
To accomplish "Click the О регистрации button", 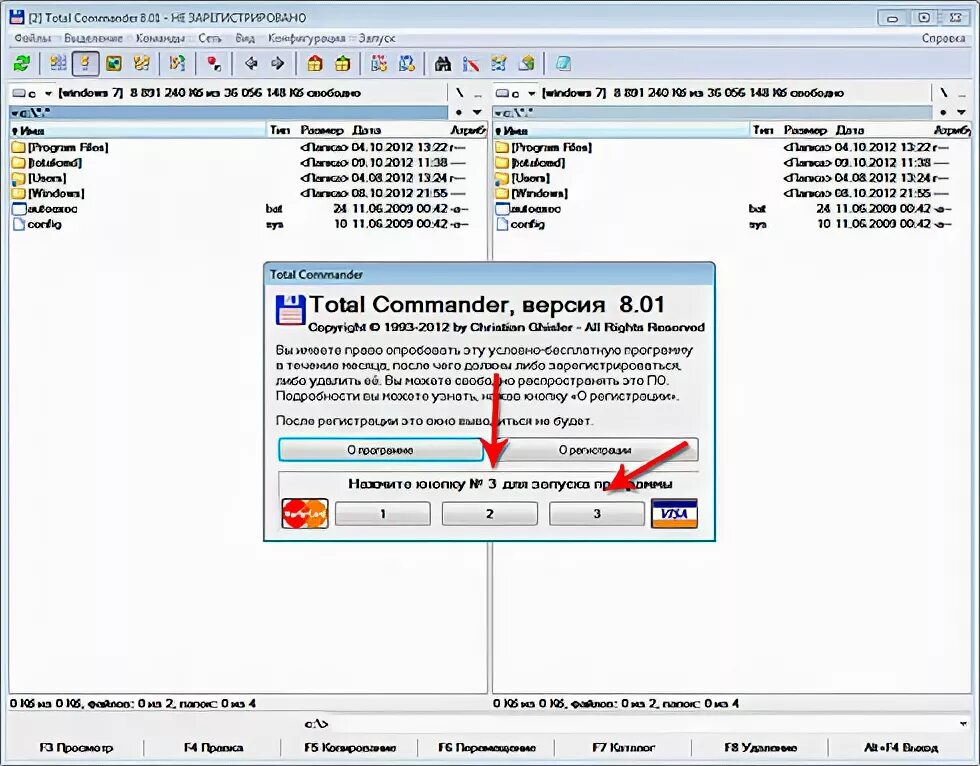I will pos(595,450).
